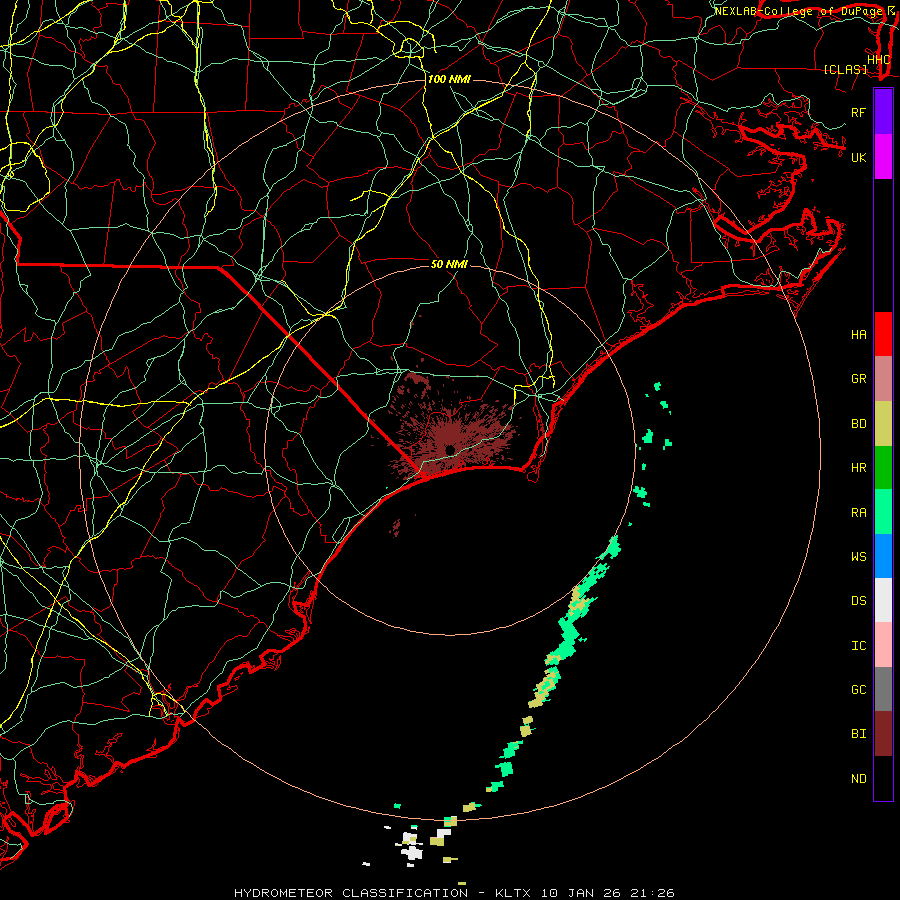900x900 pixels.
Task: Click the purple RF color swatch
Action: 883,112
